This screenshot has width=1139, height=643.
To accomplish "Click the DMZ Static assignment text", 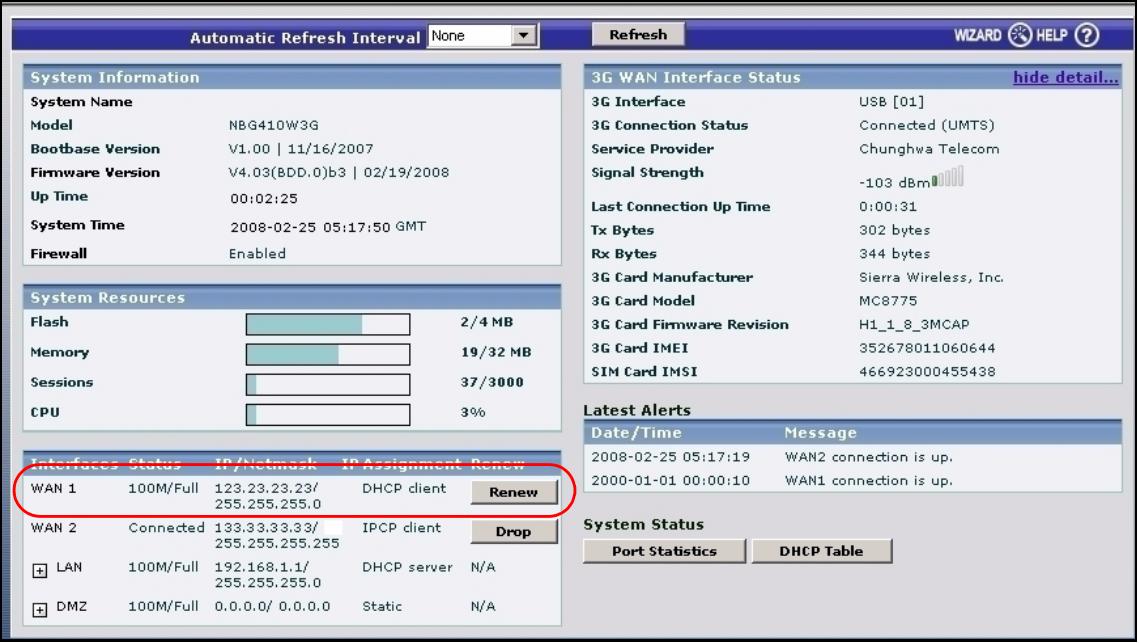I will (382, 606).
